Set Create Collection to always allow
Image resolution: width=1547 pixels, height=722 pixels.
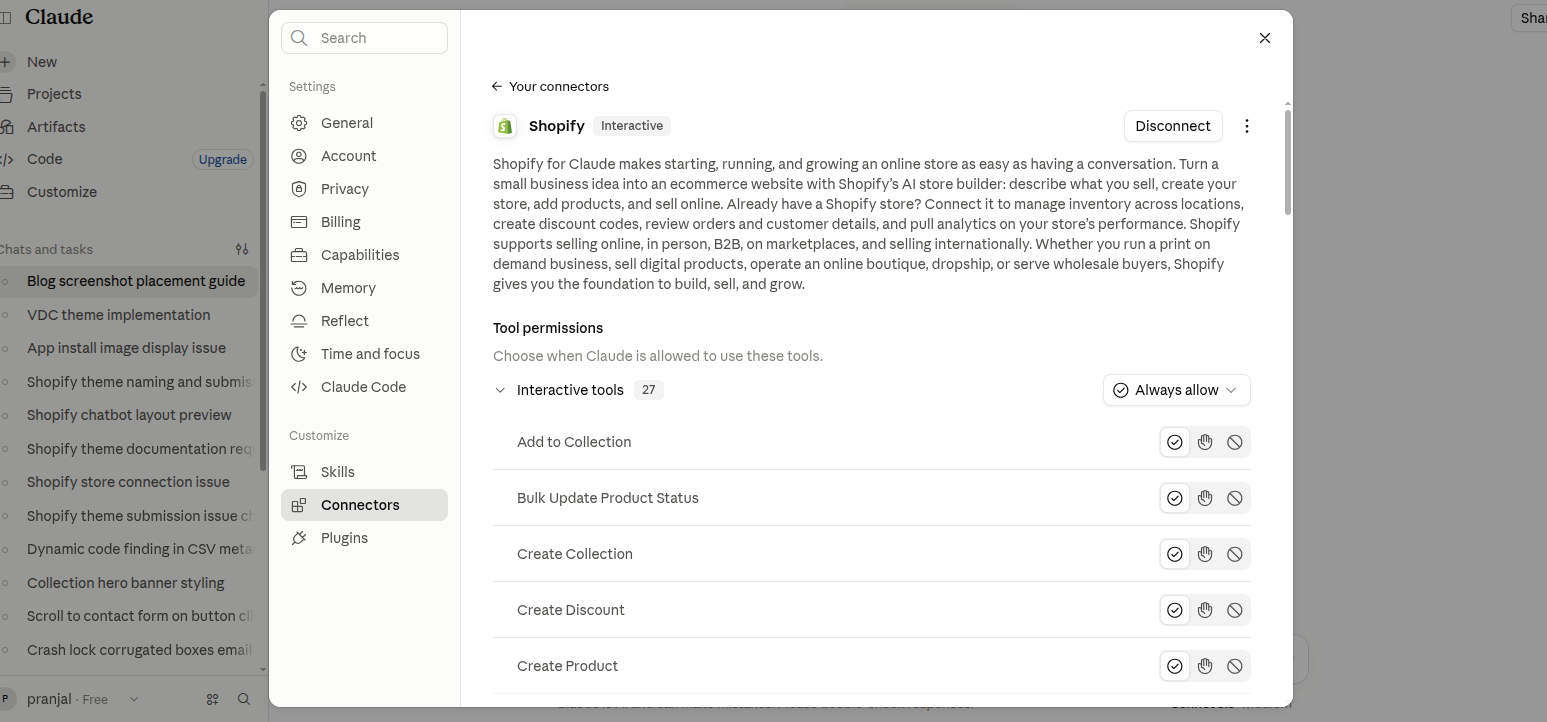(x=1175, y=554)
